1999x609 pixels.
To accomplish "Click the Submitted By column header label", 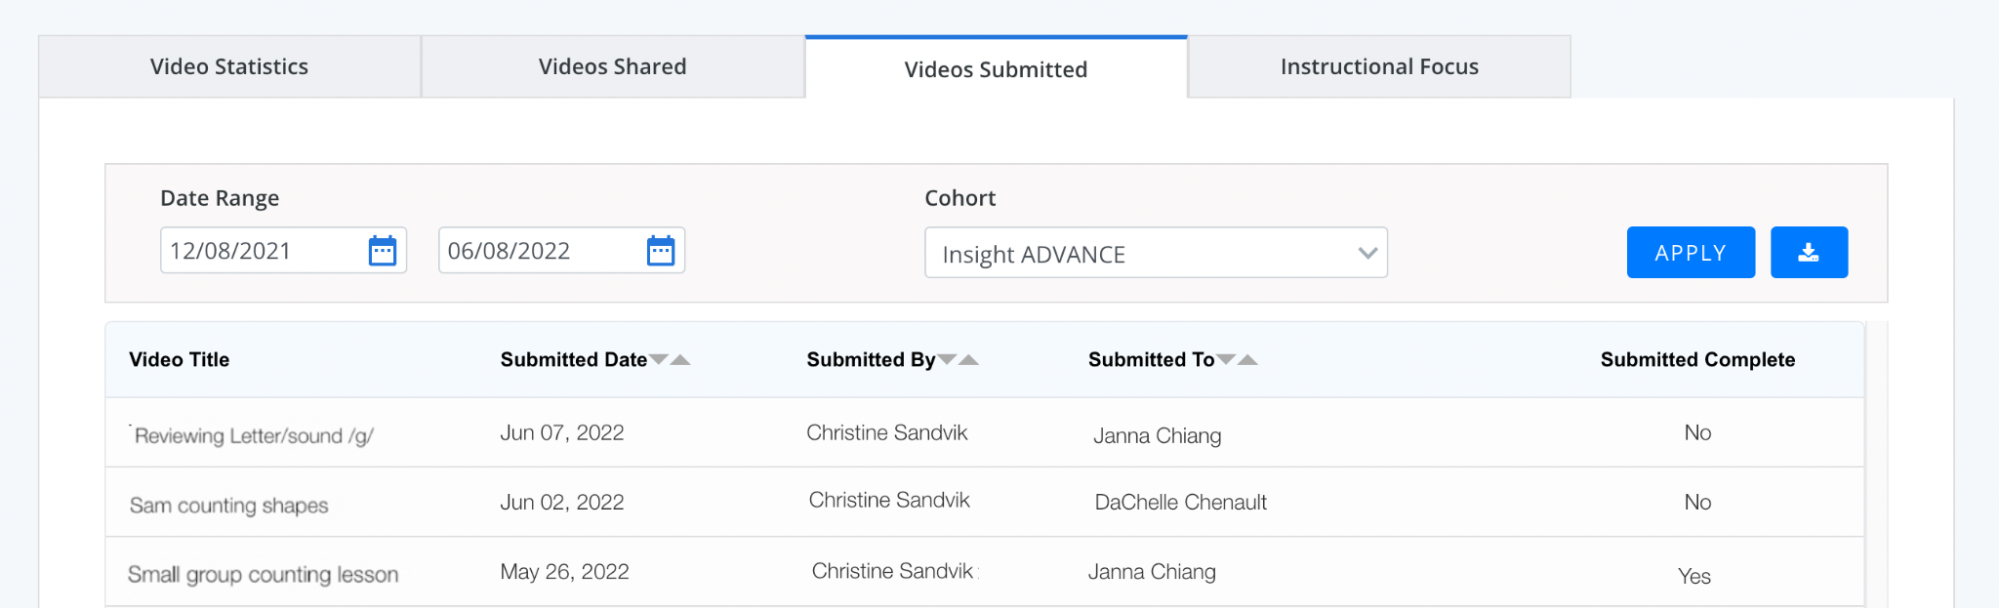I will tap(871, 360).
